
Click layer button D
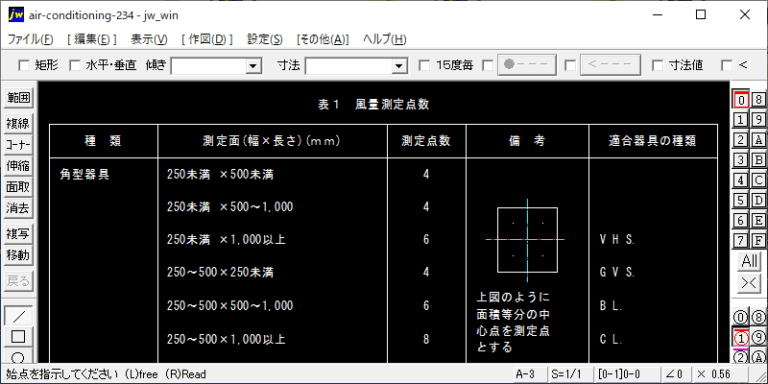coord(759,200)
